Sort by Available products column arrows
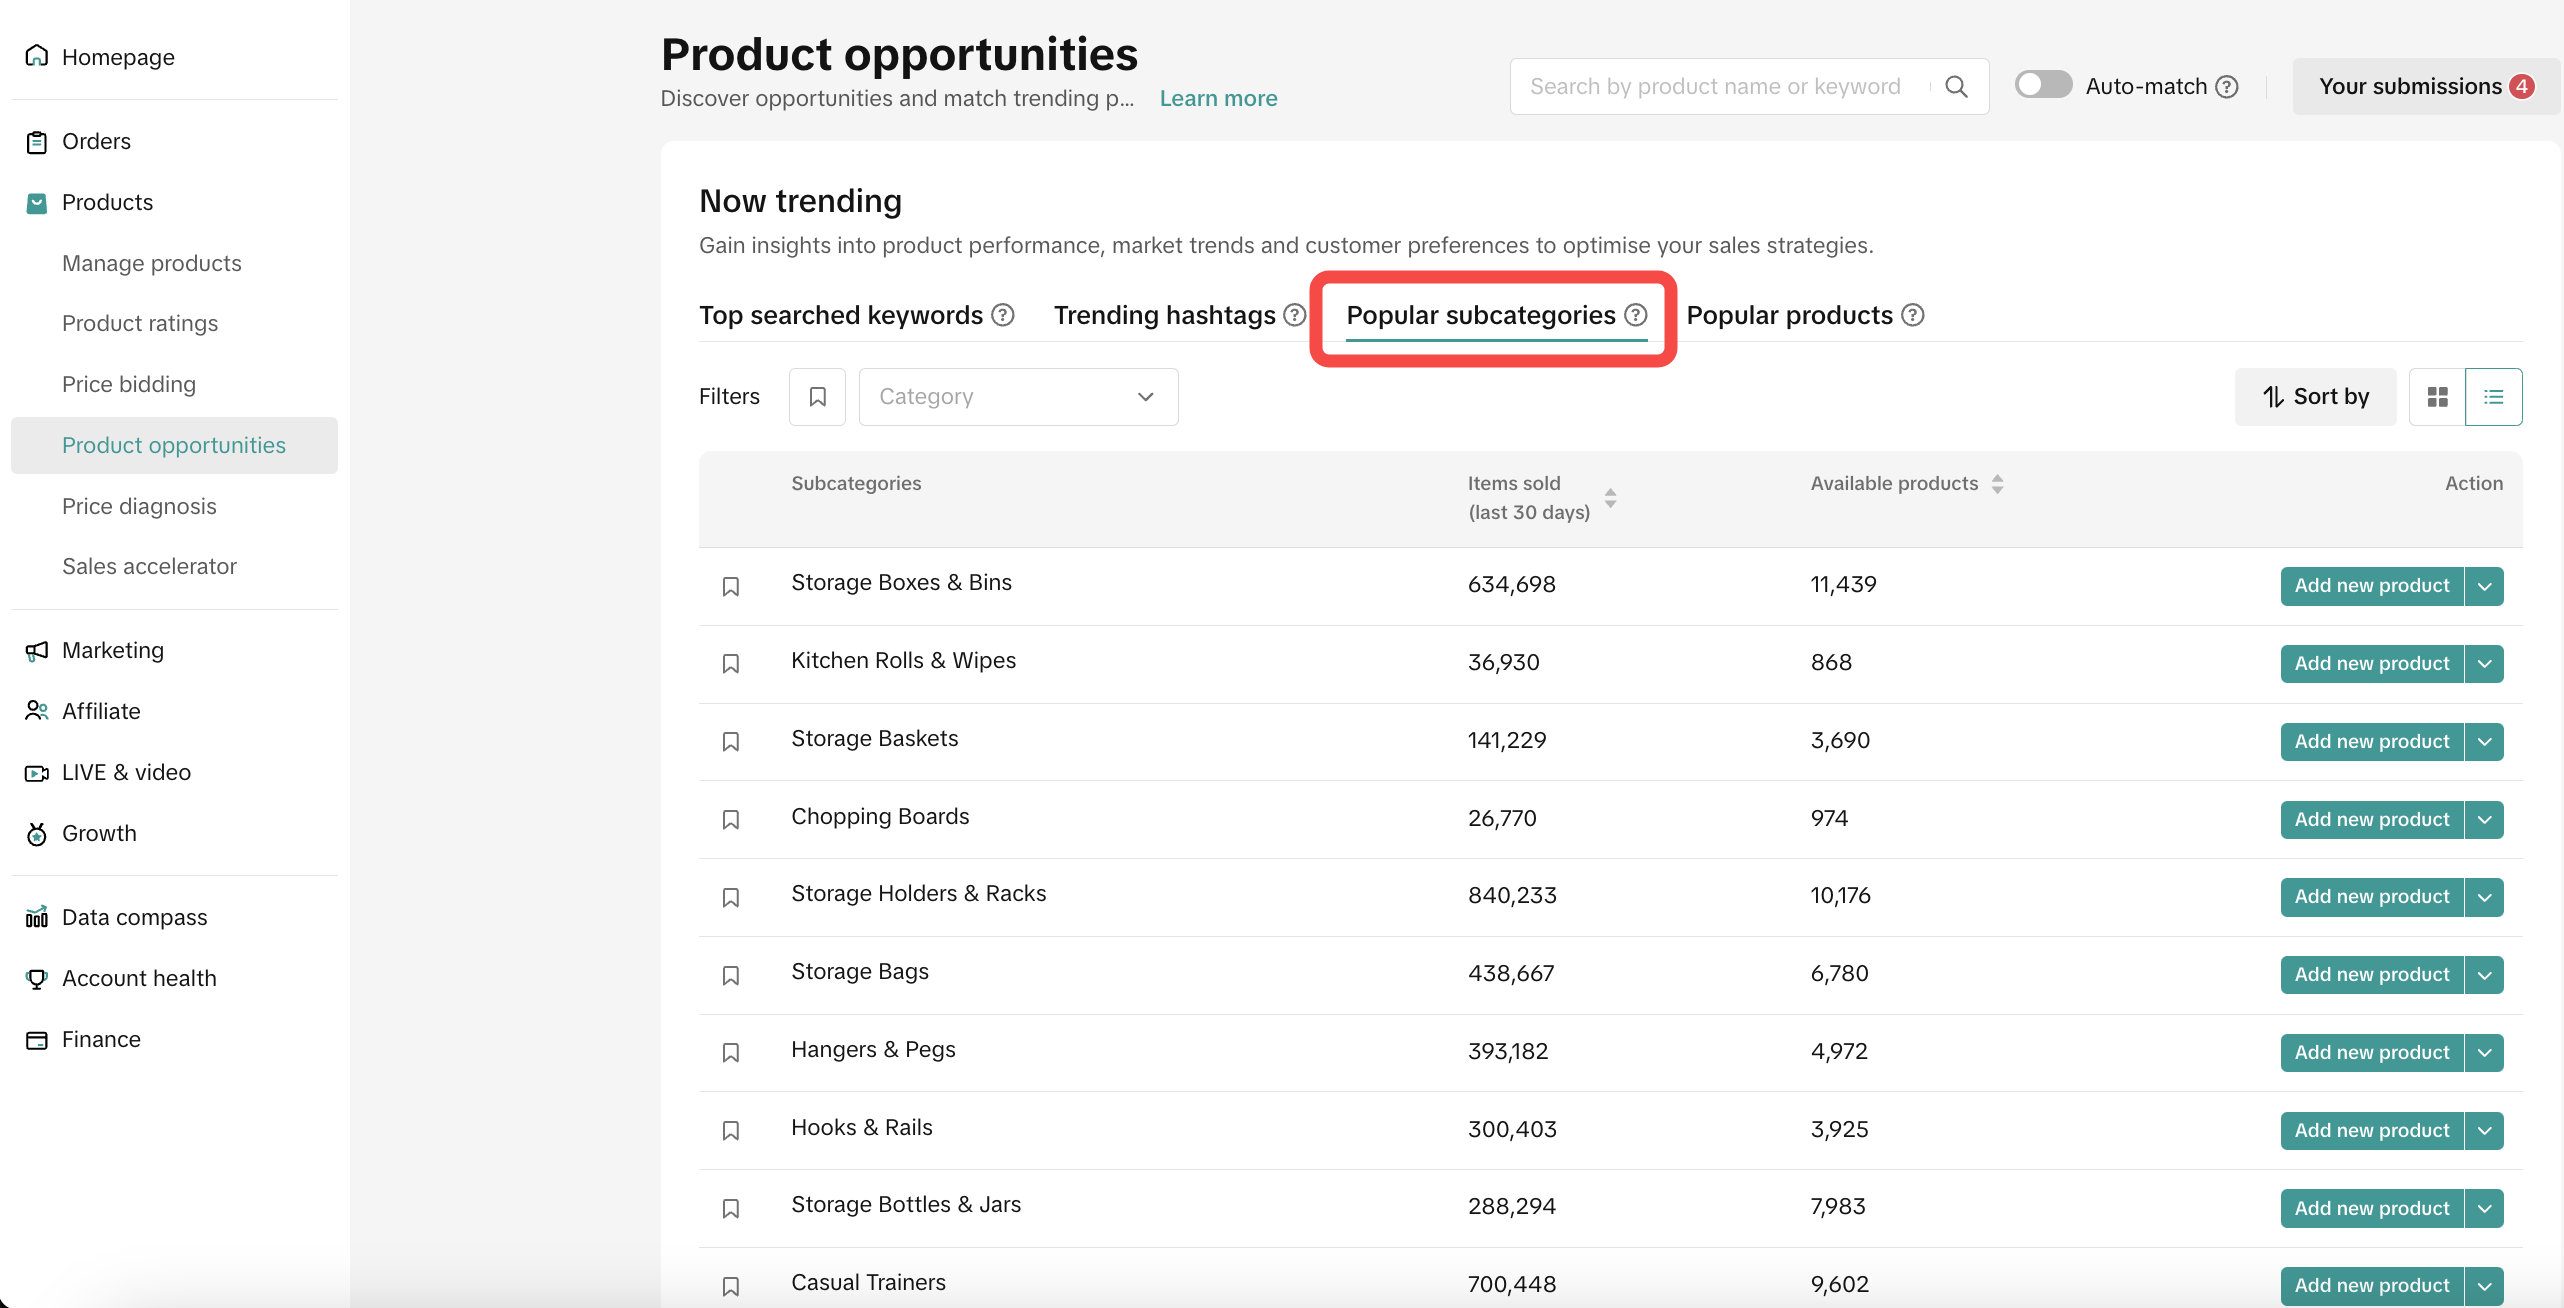 tap(1997, 484)
